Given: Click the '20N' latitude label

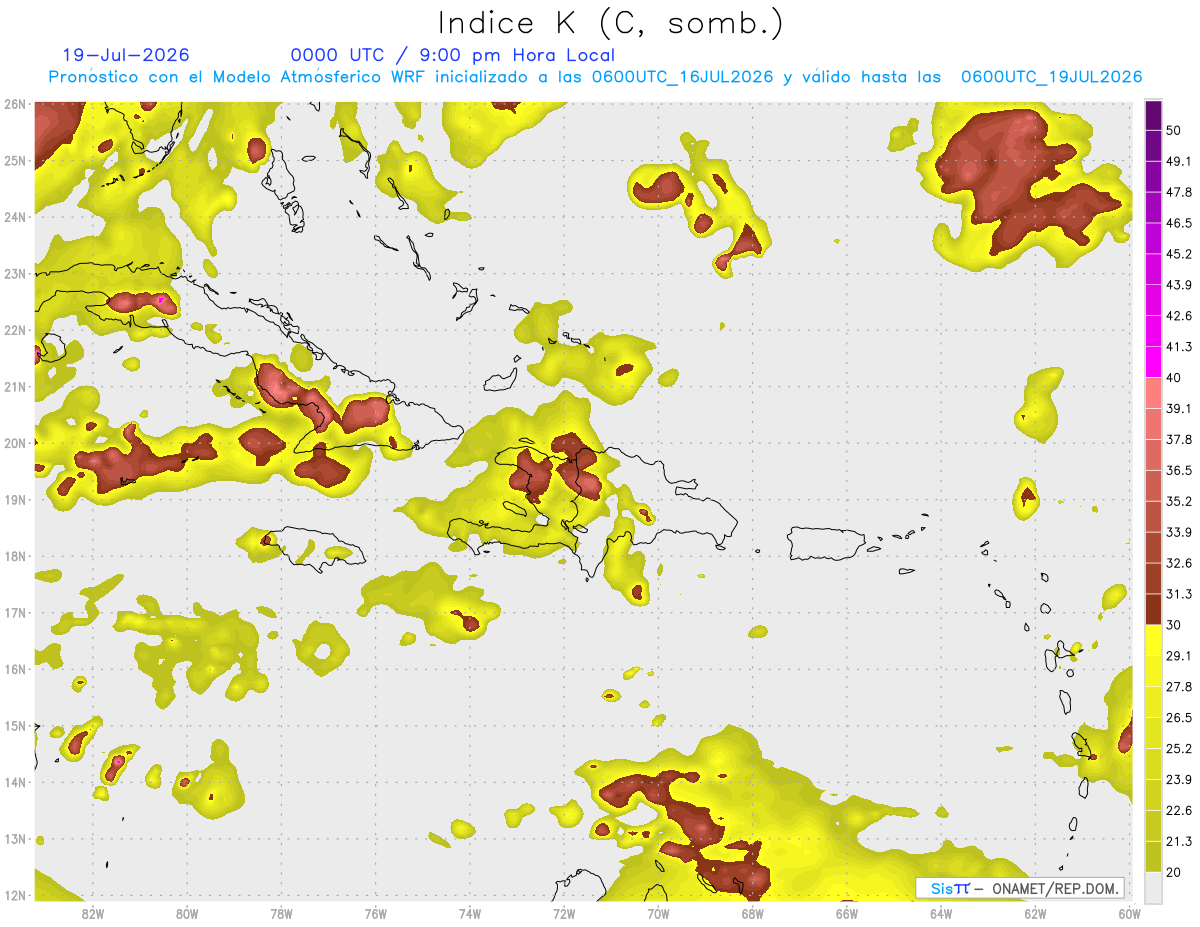Looking at the screenshot, I should click(14, 443).
